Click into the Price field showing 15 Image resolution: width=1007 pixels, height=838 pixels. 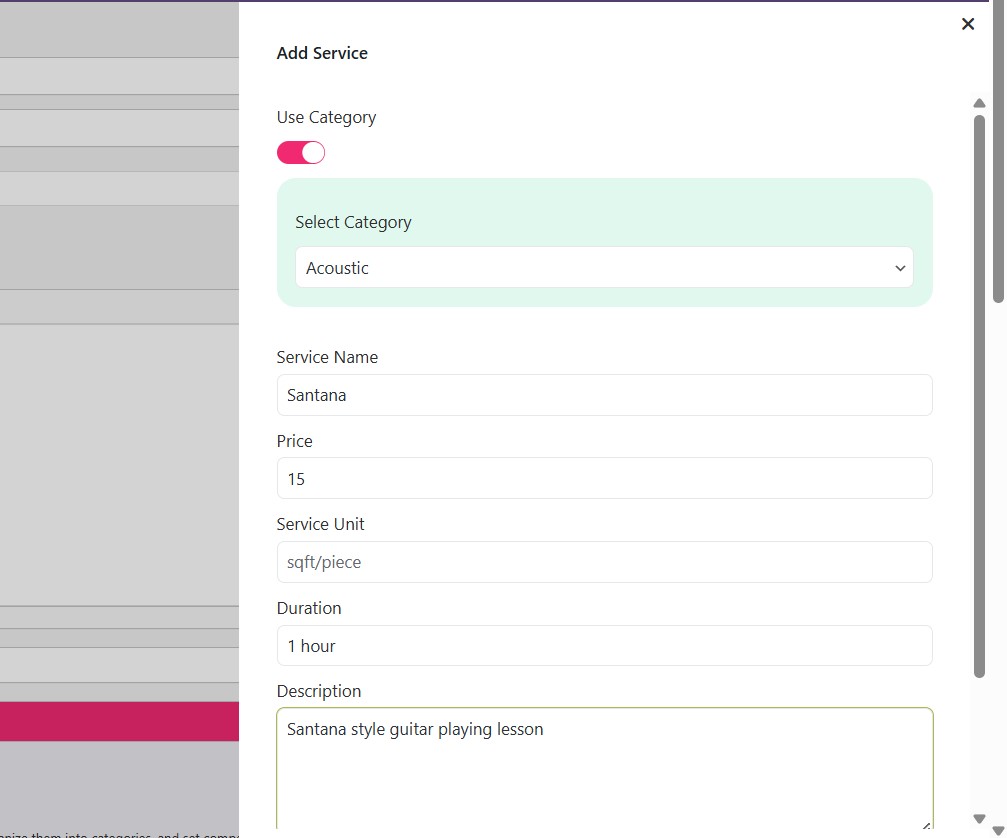click(x=603, y=479)
